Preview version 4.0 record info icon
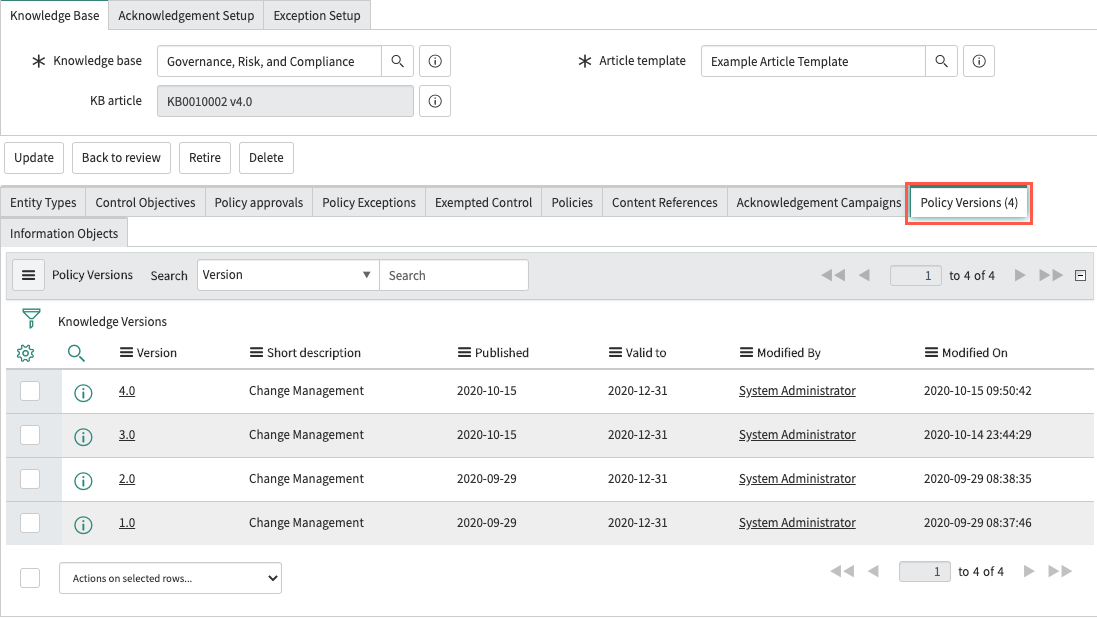The image size is (1097, 618). coord(83,393)
